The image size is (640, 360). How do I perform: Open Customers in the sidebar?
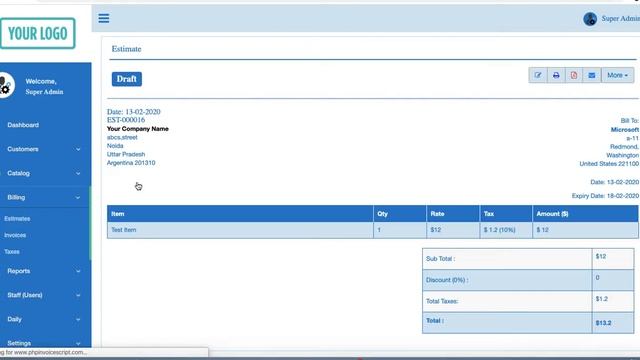pos(23,149)
